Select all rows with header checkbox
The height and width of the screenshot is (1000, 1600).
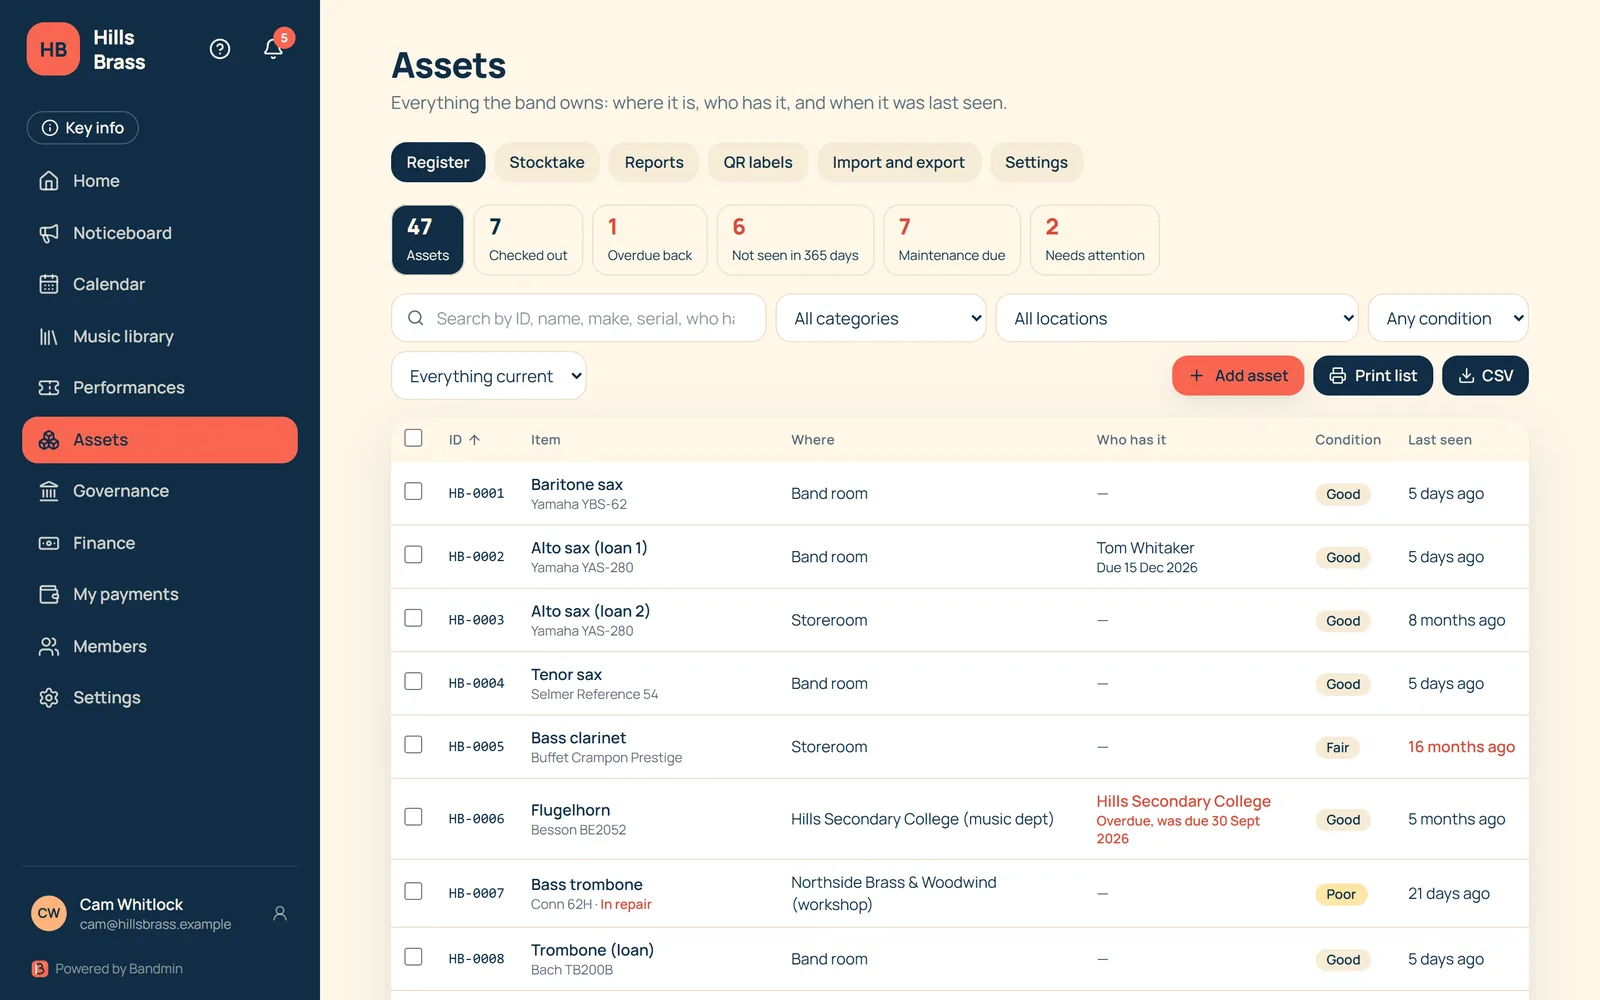(413, 438)
